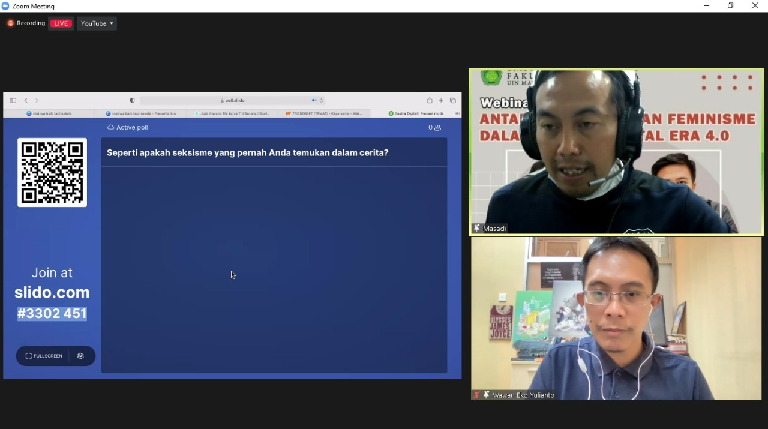The width and height of the screenshot is (768, 429).
Task: Click the browser address bar
Action: coord(232,100)
